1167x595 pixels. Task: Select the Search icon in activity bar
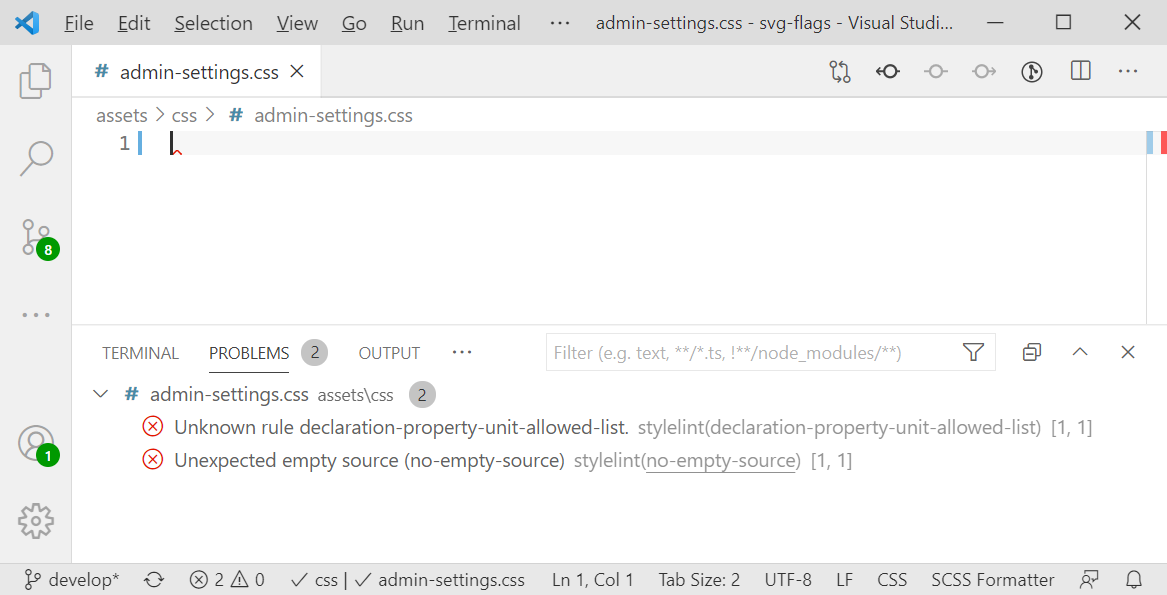36,157
